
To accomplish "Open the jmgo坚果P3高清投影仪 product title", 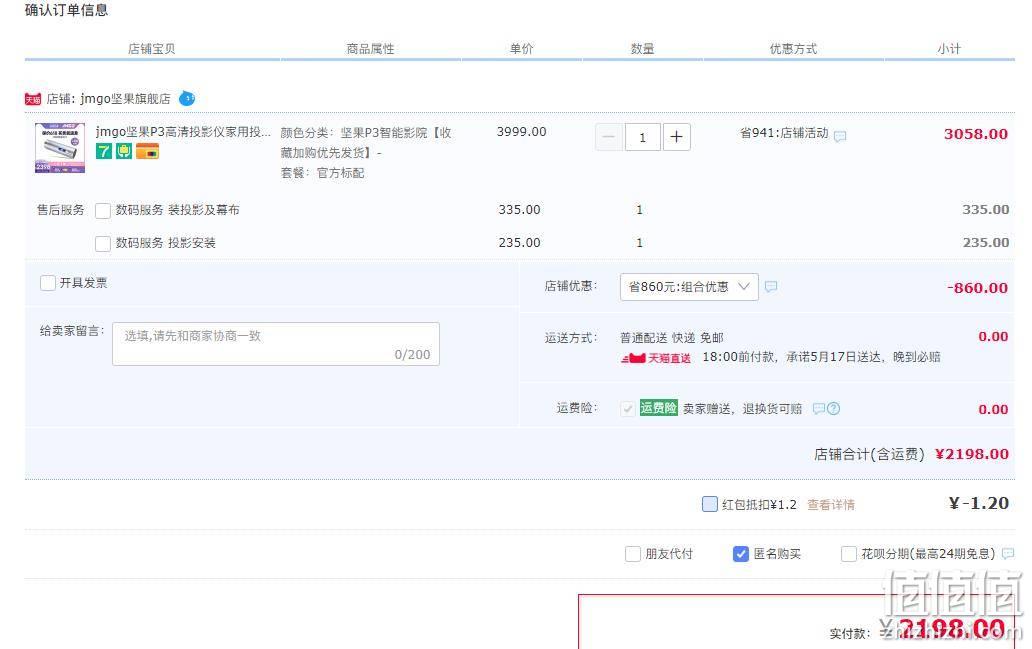I will pyautogui.click(x=183, y=132).
